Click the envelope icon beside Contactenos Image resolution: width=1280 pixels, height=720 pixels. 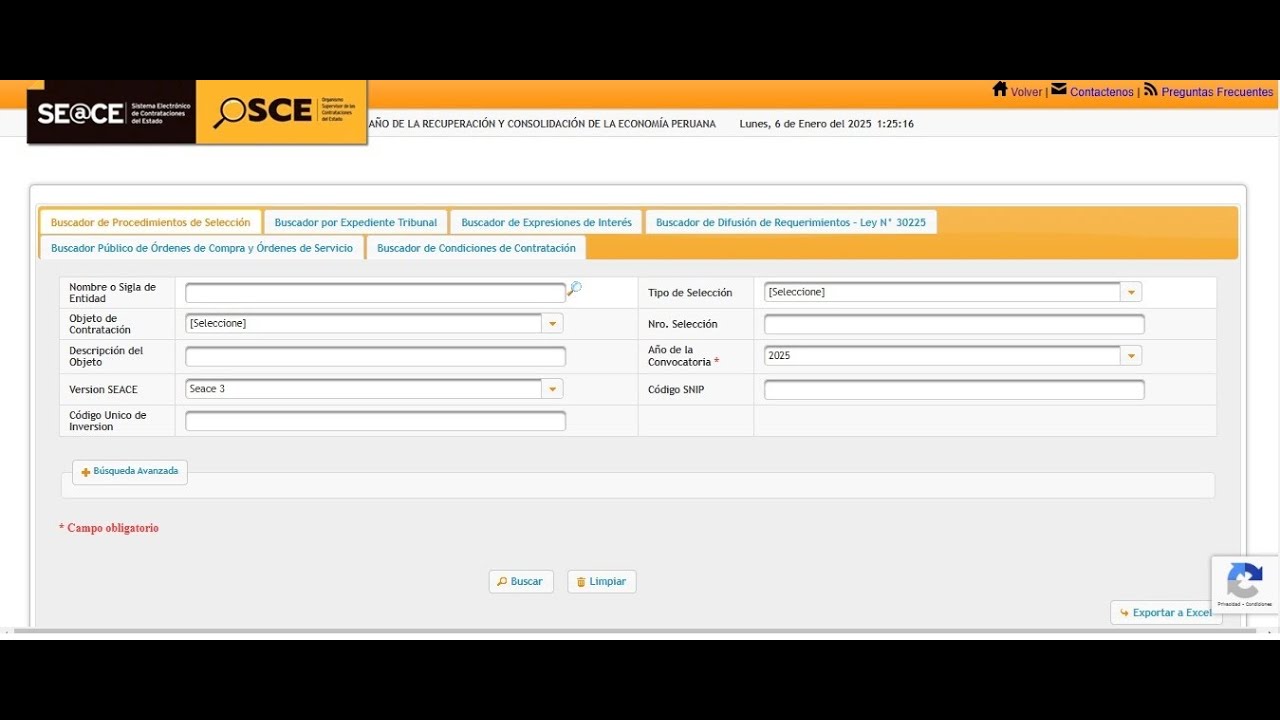(x=1059, y=89)
